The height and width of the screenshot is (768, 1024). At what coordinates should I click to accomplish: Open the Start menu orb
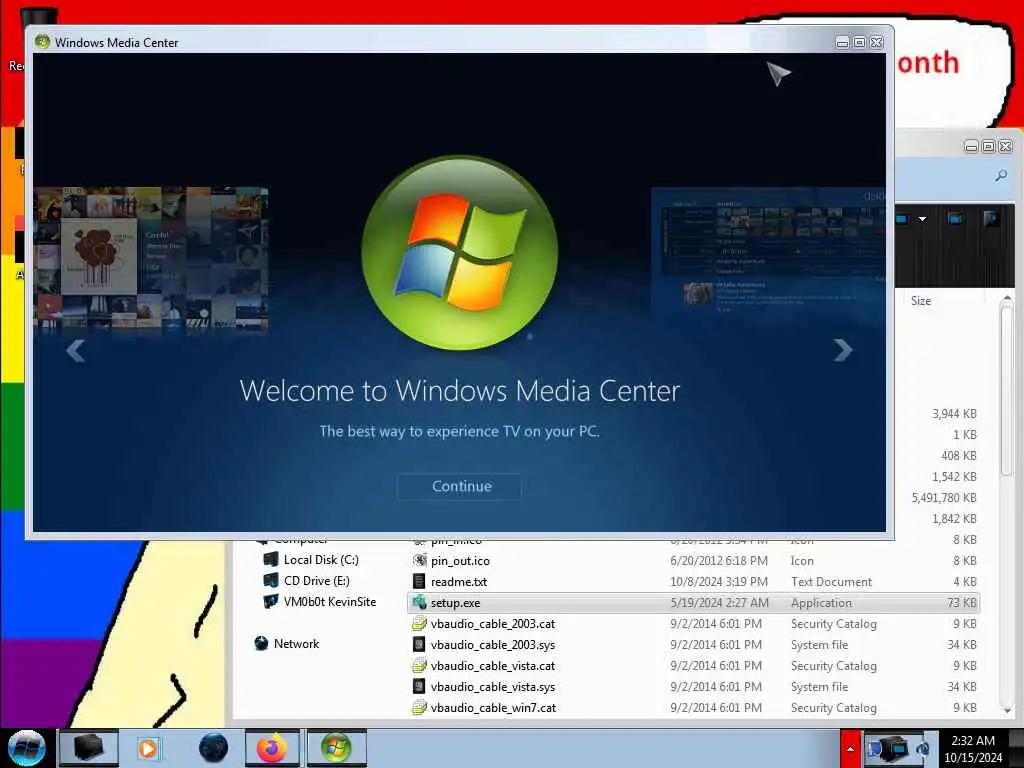point(26,748)
